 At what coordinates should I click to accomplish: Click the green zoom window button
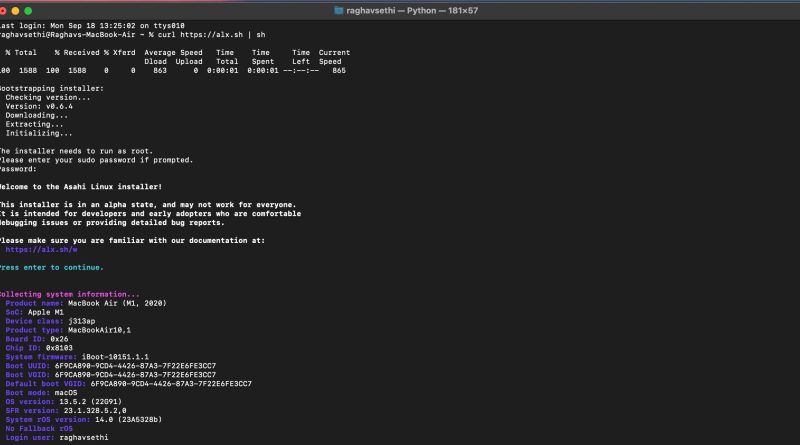tap(28, 11)
